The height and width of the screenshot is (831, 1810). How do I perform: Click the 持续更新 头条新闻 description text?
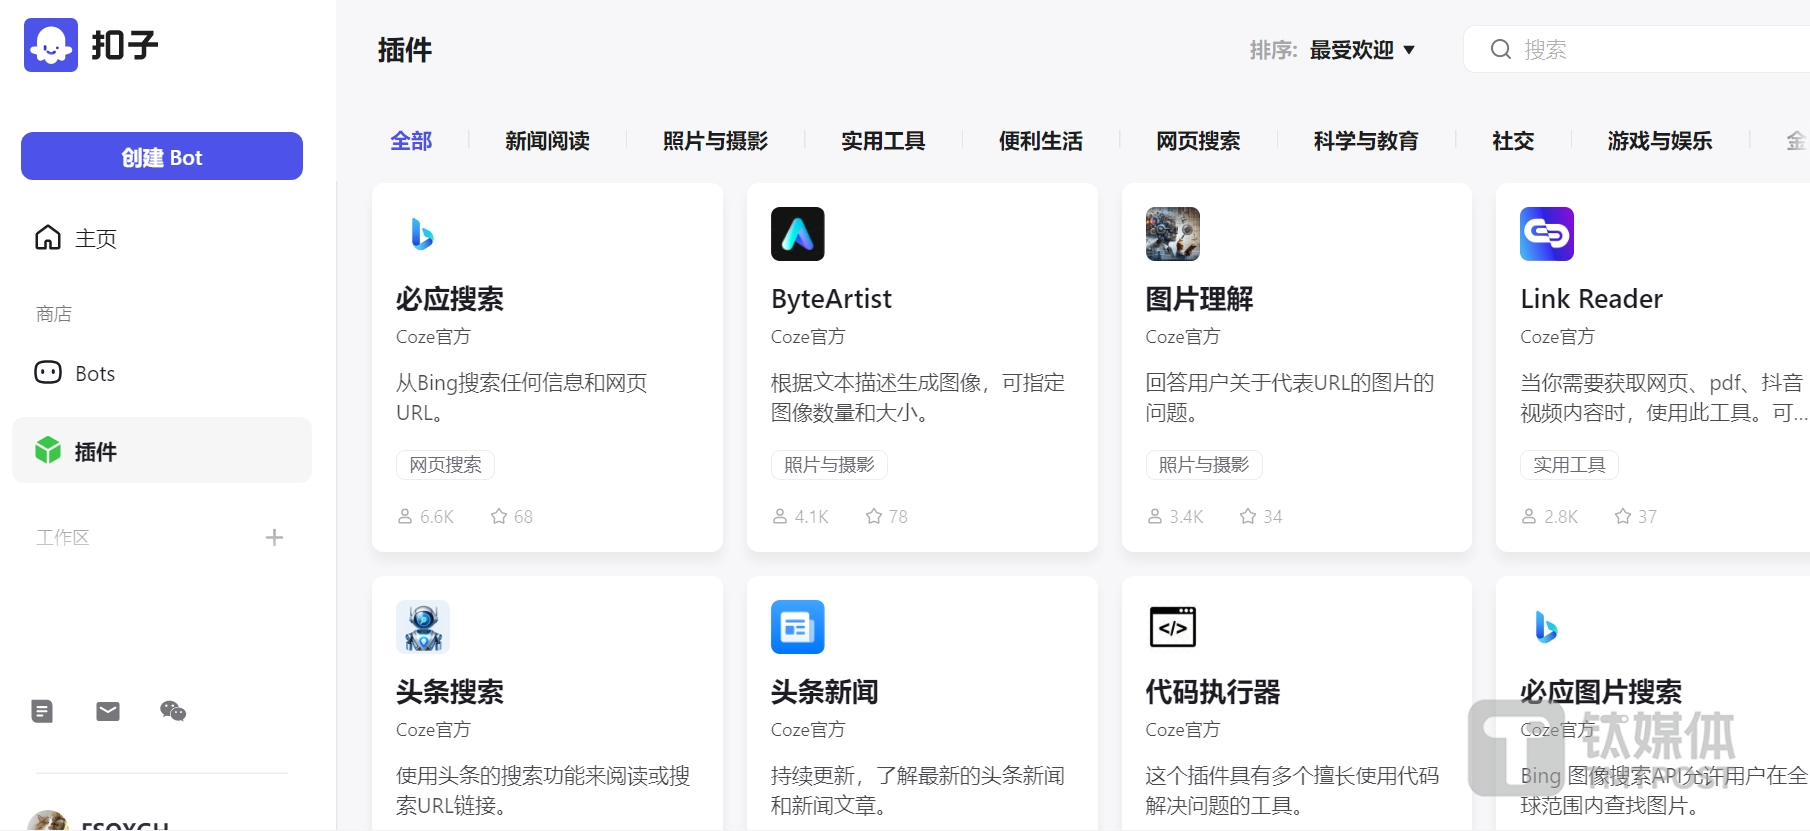click(918, 790)
